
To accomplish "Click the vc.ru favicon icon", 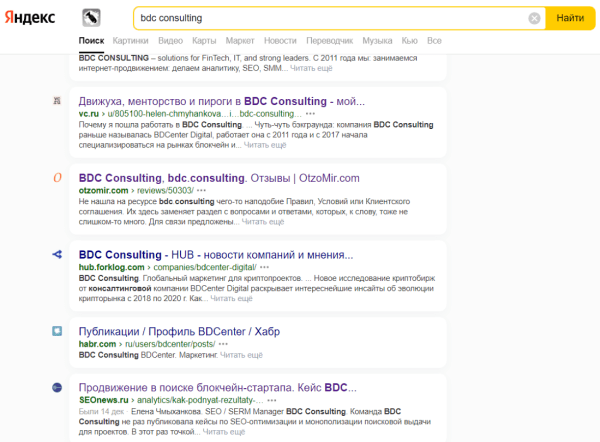I will point(59,101).
